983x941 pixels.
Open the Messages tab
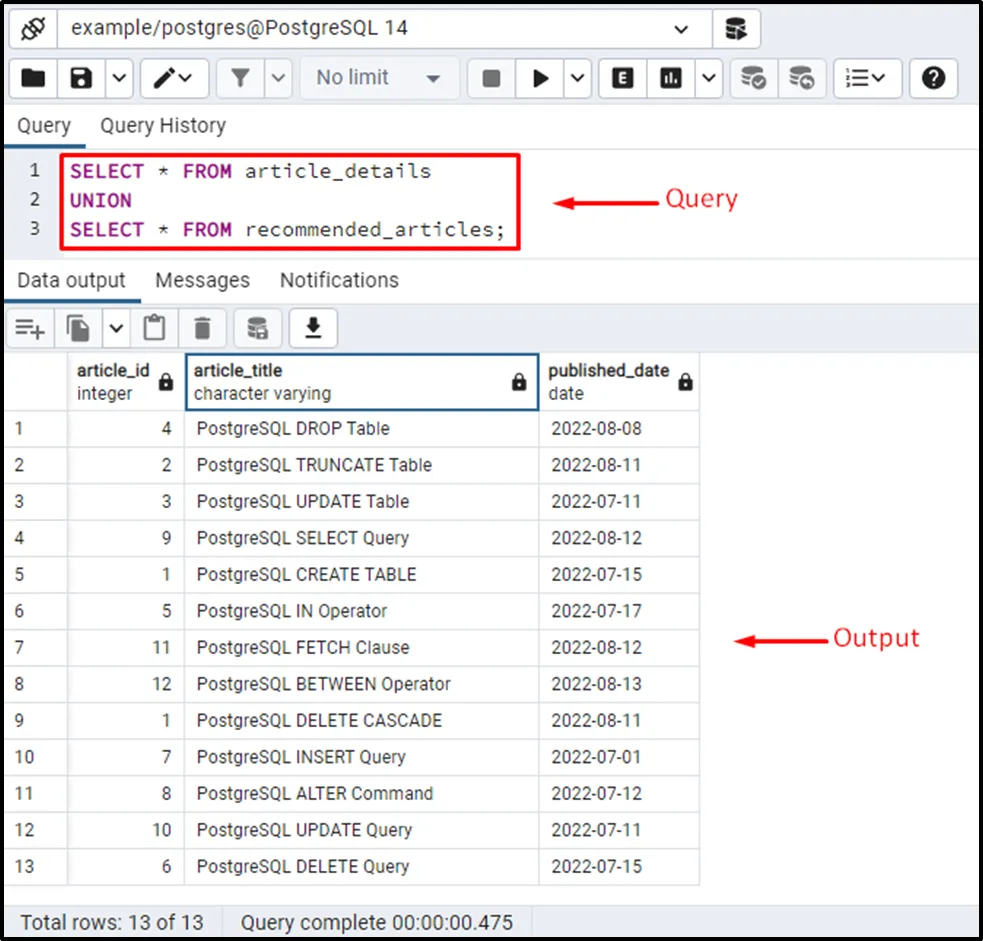click(x=202, y=280)
